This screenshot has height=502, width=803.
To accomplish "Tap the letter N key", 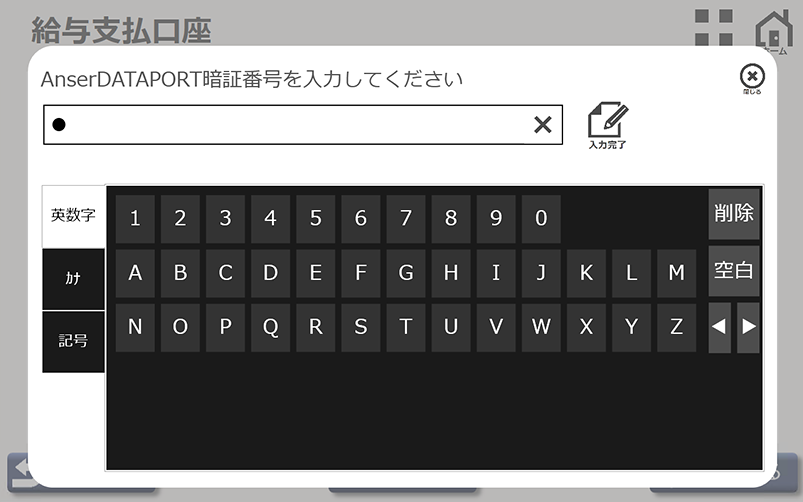I will pyautogui.click(x=135, y=327).
